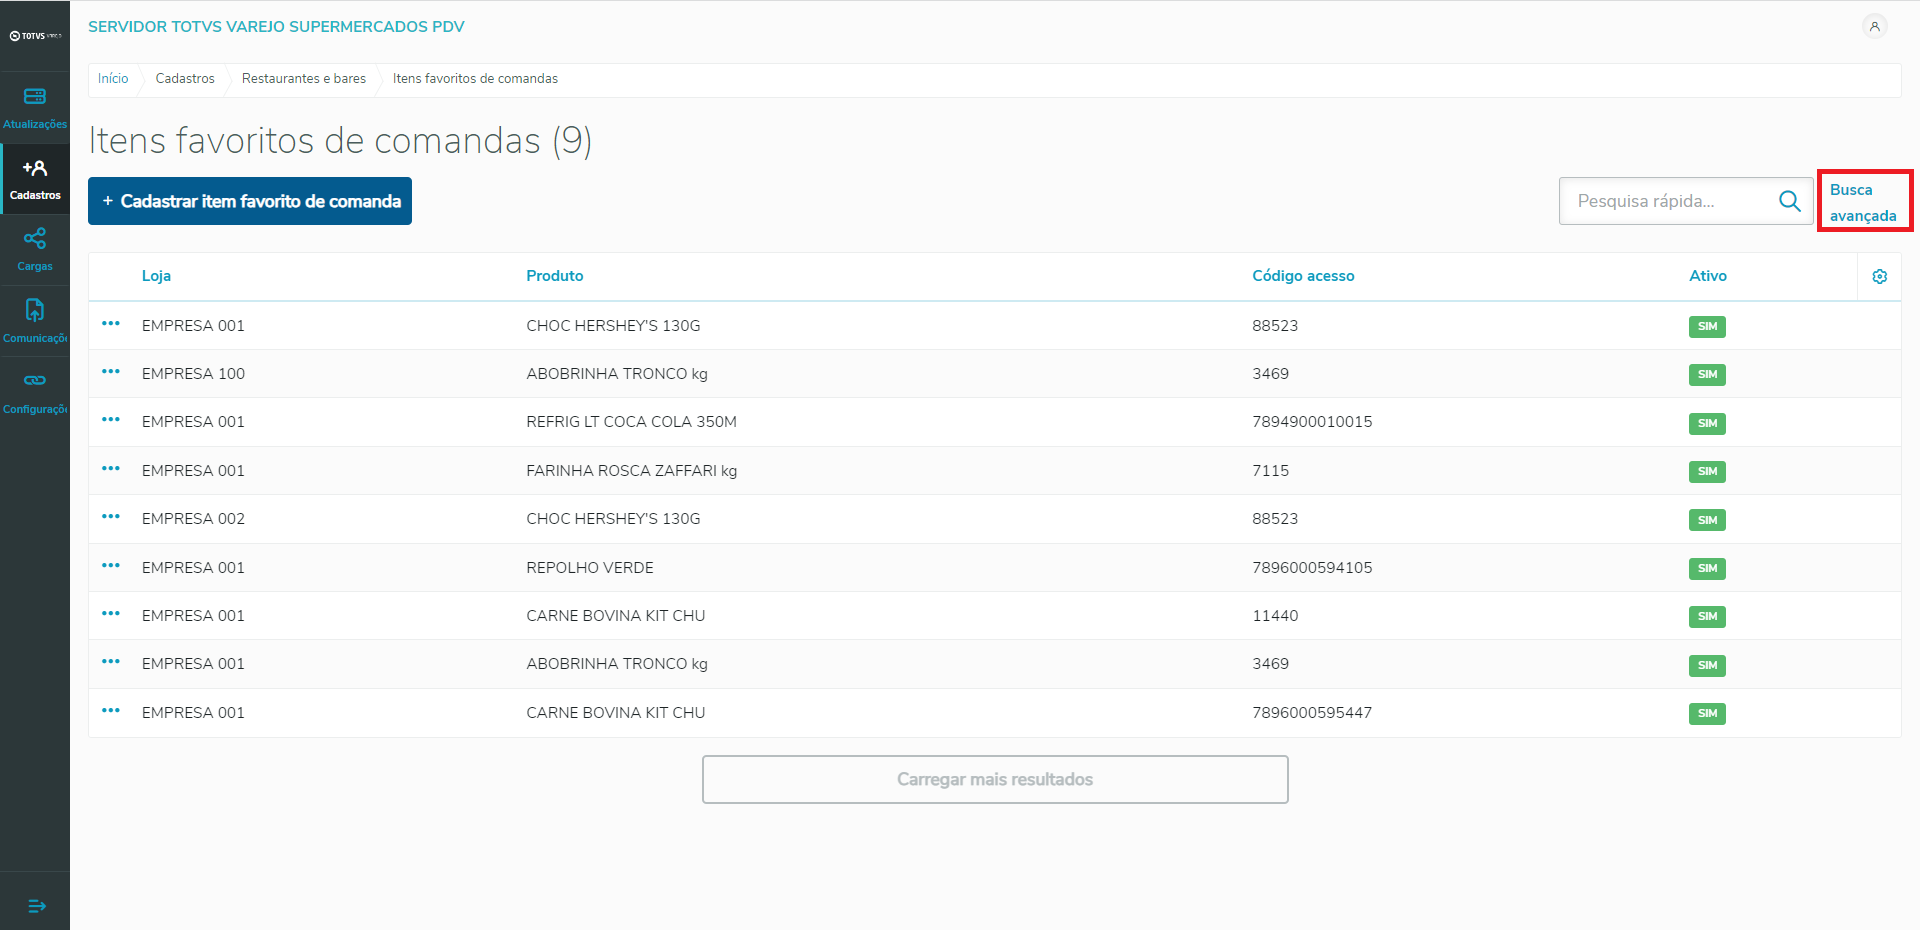
Task: Click code 7896000595447
Action: [1312, 713]
